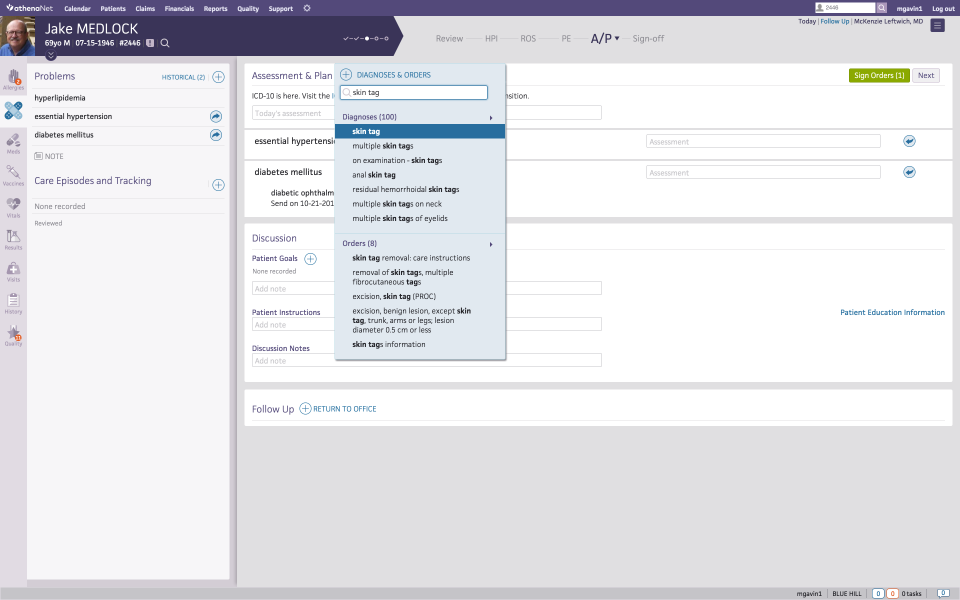Click the chat bubble icon in status bar

tap(943, 593)
